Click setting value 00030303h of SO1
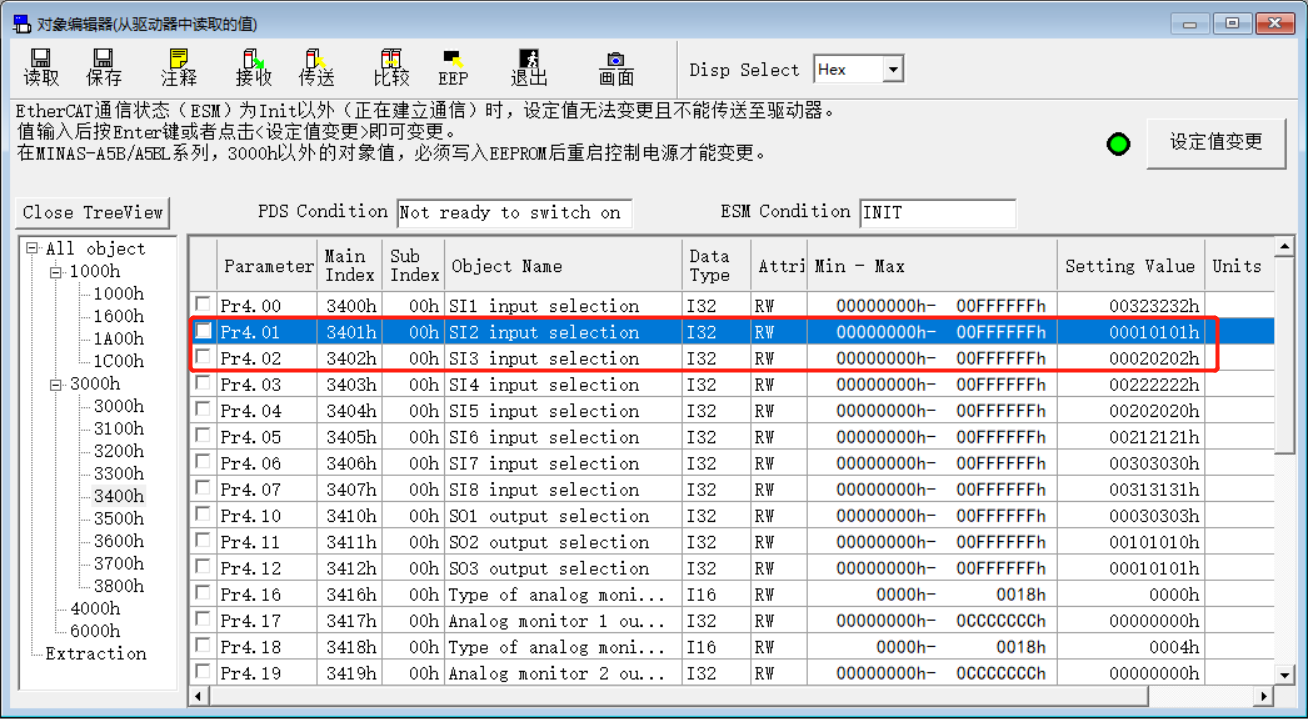 point(1131,516)
